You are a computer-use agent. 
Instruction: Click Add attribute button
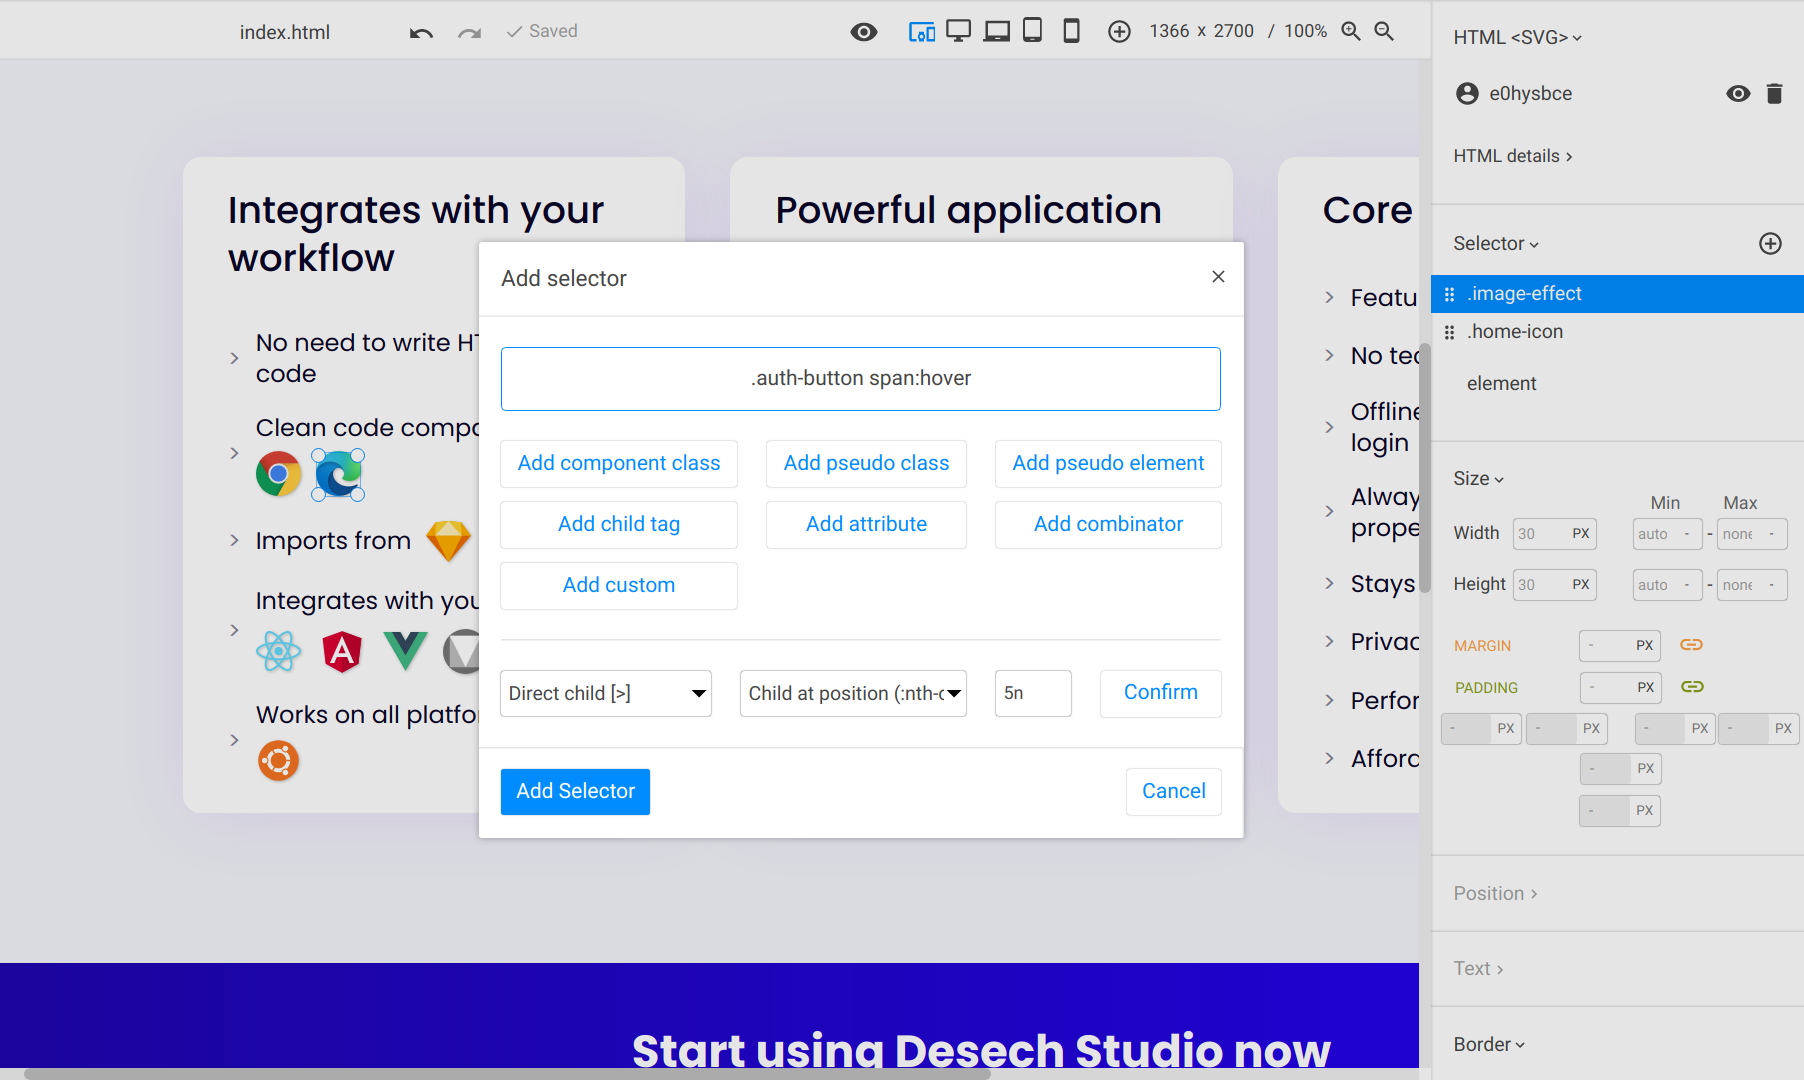(866, 525)
